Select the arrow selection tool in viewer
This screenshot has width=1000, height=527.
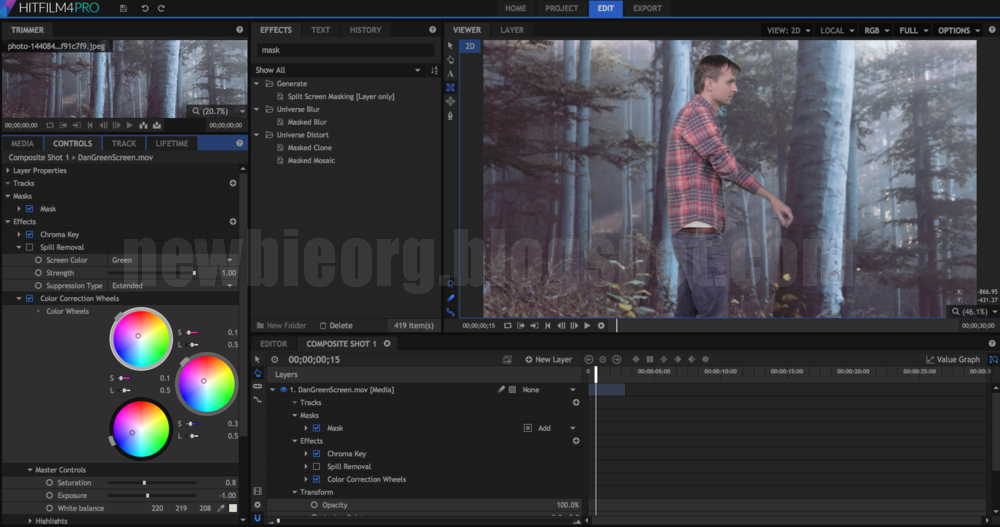point(450,46)
